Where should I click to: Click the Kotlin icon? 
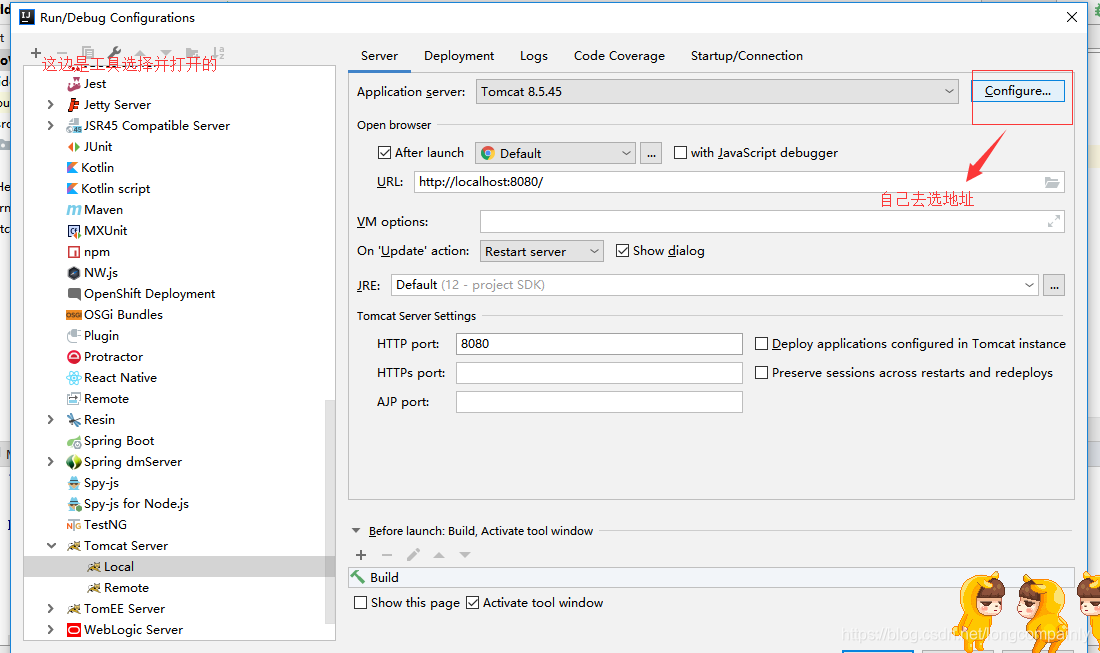[72, 168]
